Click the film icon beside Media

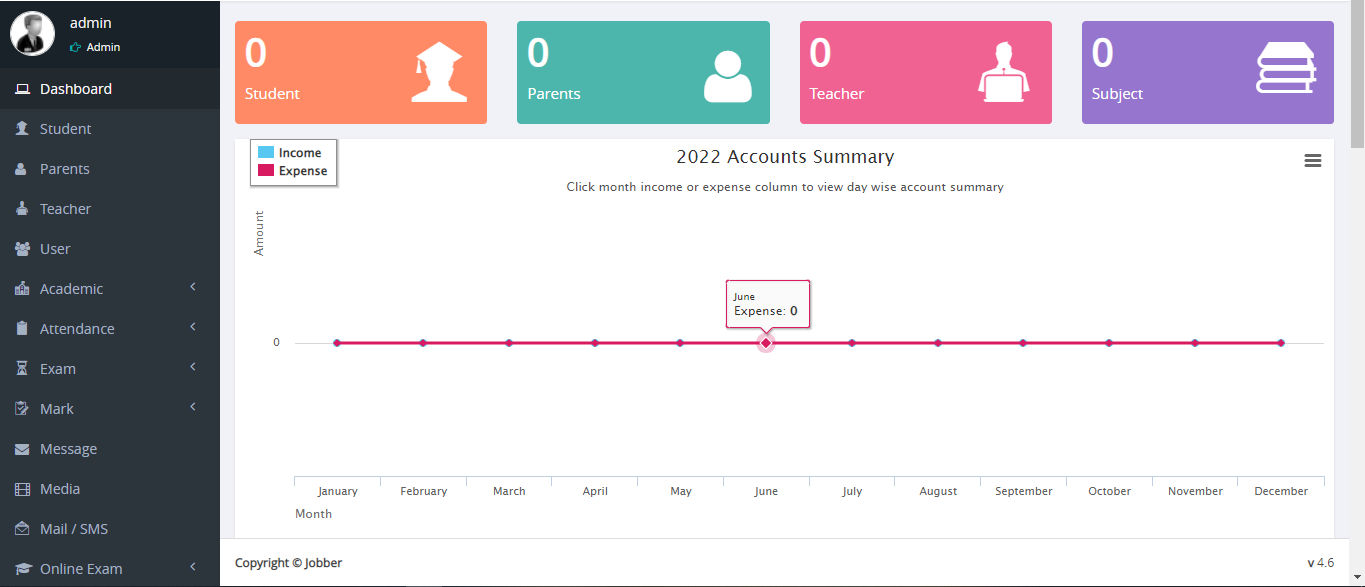point(22,489)
